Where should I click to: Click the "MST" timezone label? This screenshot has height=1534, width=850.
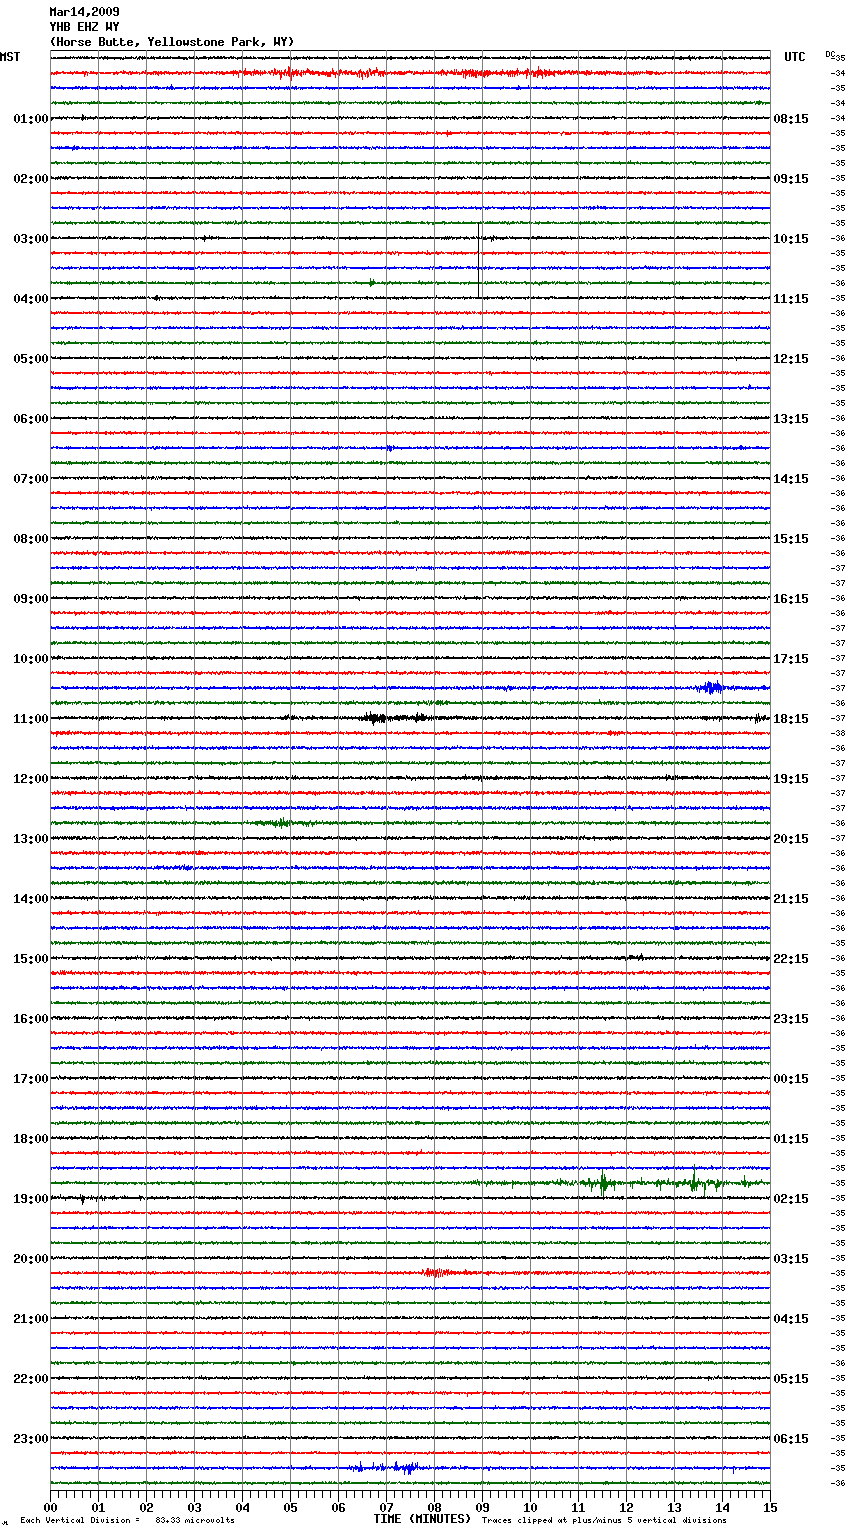10,57
